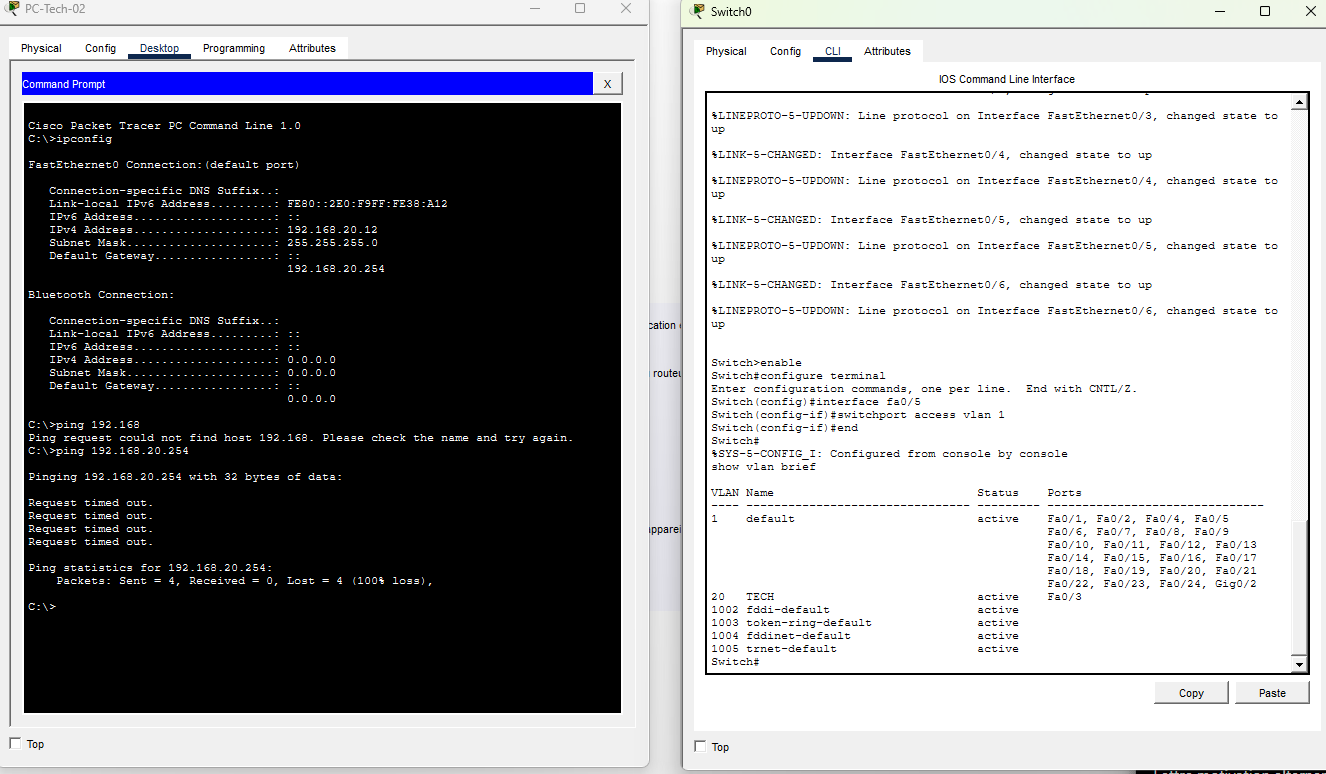Select the Desktop tab in PC-Tech-02

[160, 48]
